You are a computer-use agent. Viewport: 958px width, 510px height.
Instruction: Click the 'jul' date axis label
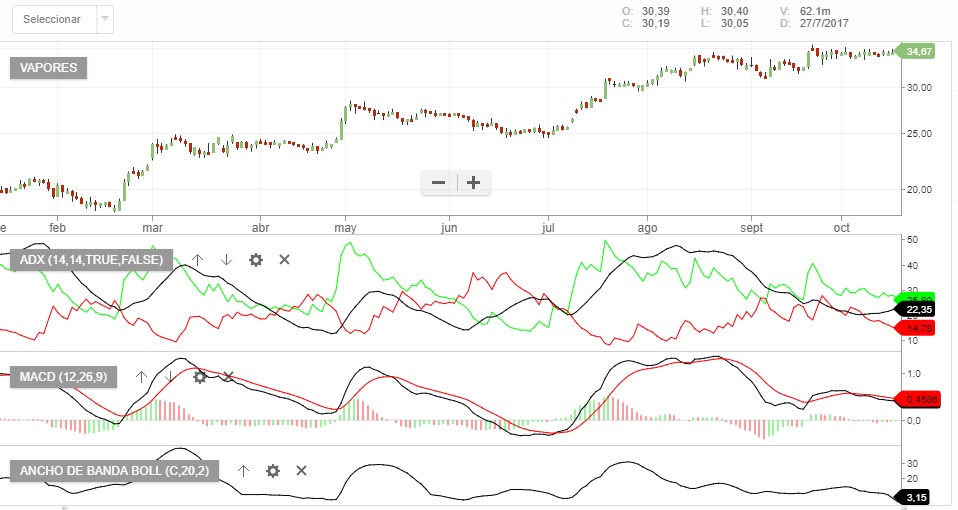(548, 228)
